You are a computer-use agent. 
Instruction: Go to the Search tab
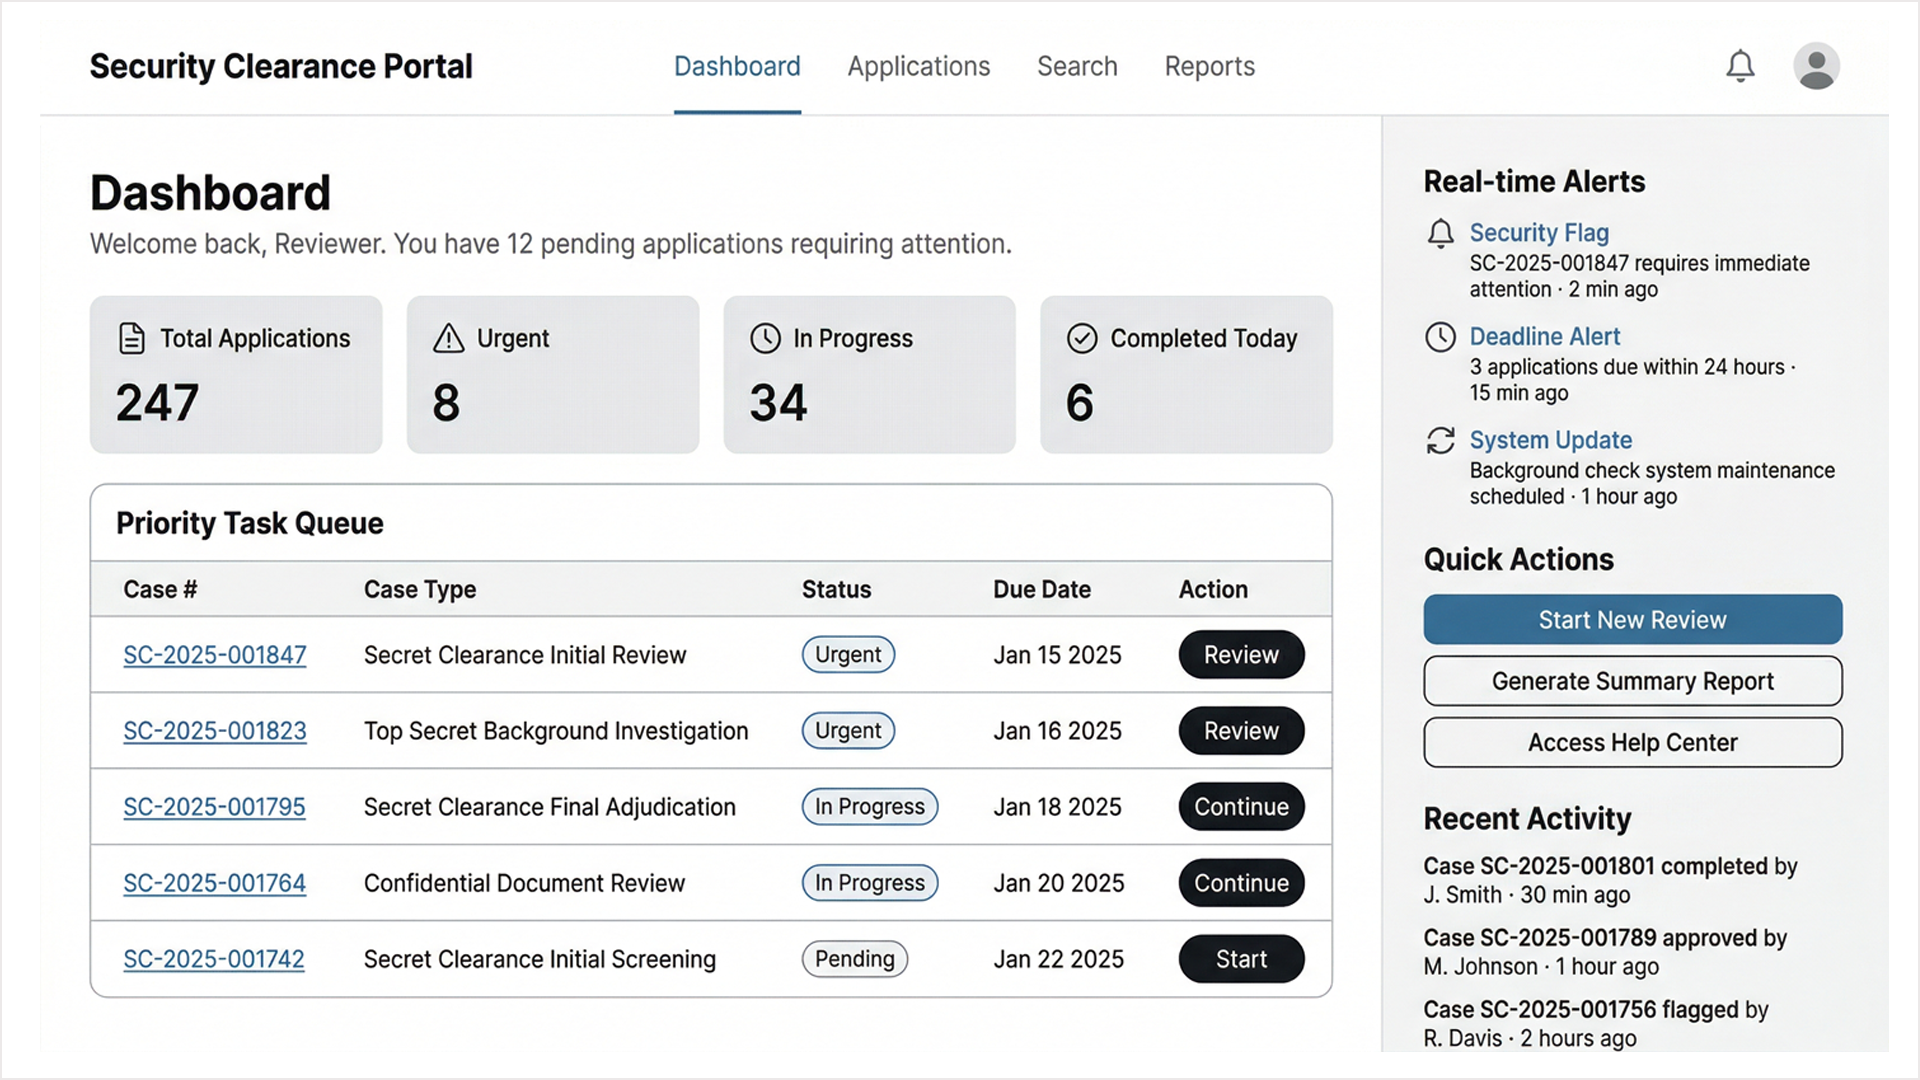pos(1077,66)
